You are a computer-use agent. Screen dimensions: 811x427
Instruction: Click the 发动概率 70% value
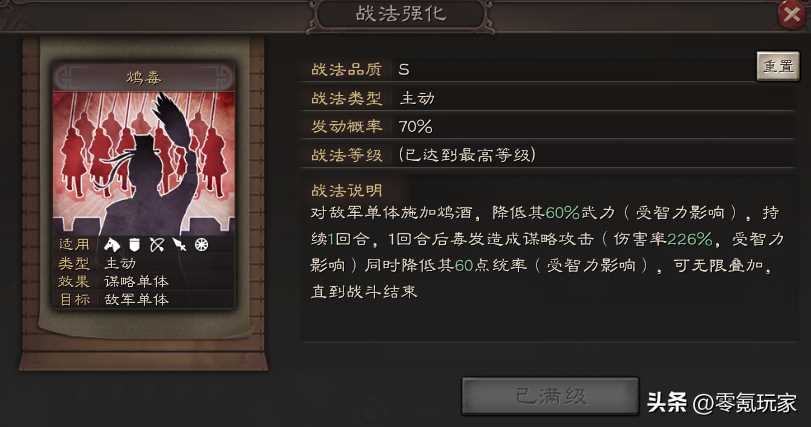click(415, 126)
